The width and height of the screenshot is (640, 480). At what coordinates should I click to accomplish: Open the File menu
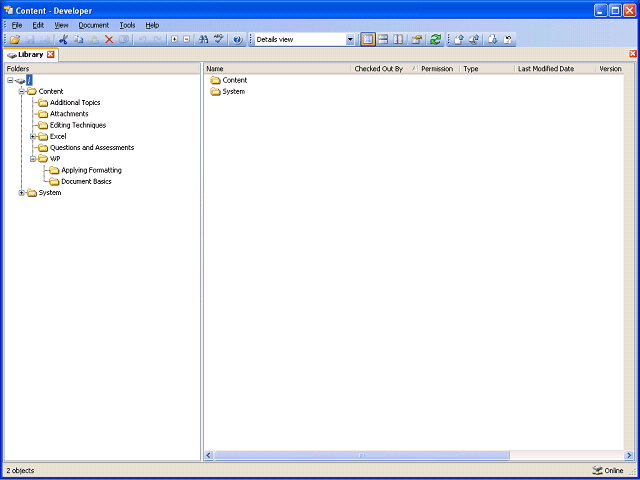pos(17,25)
